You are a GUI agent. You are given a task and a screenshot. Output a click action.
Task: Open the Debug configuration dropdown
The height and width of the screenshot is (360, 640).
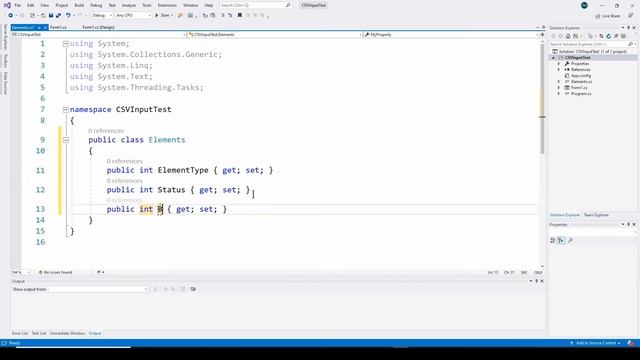(102, 16)
